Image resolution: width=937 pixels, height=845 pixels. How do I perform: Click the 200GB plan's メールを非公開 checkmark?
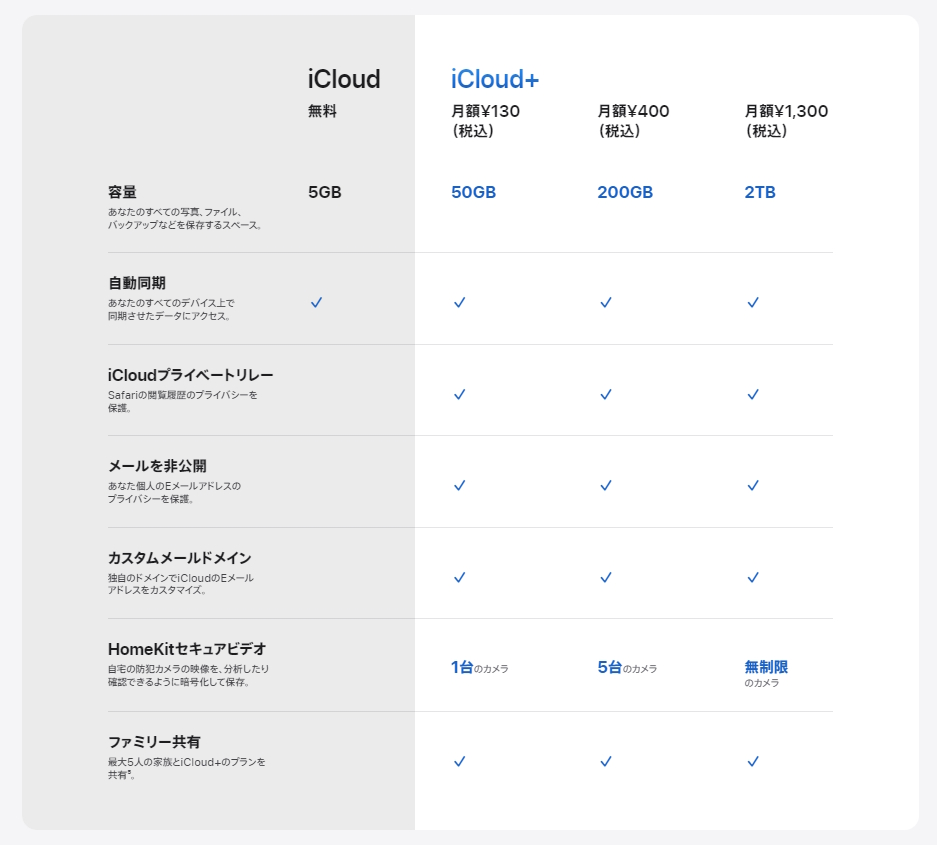tap(605, 486)
